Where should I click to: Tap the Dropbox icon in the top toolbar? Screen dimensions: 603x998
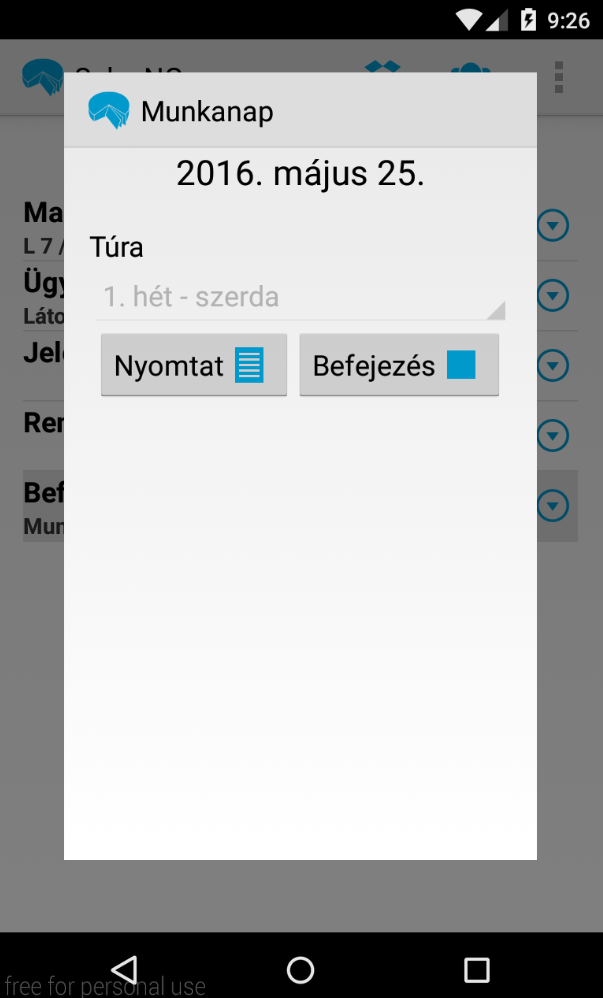click(382, 66)
